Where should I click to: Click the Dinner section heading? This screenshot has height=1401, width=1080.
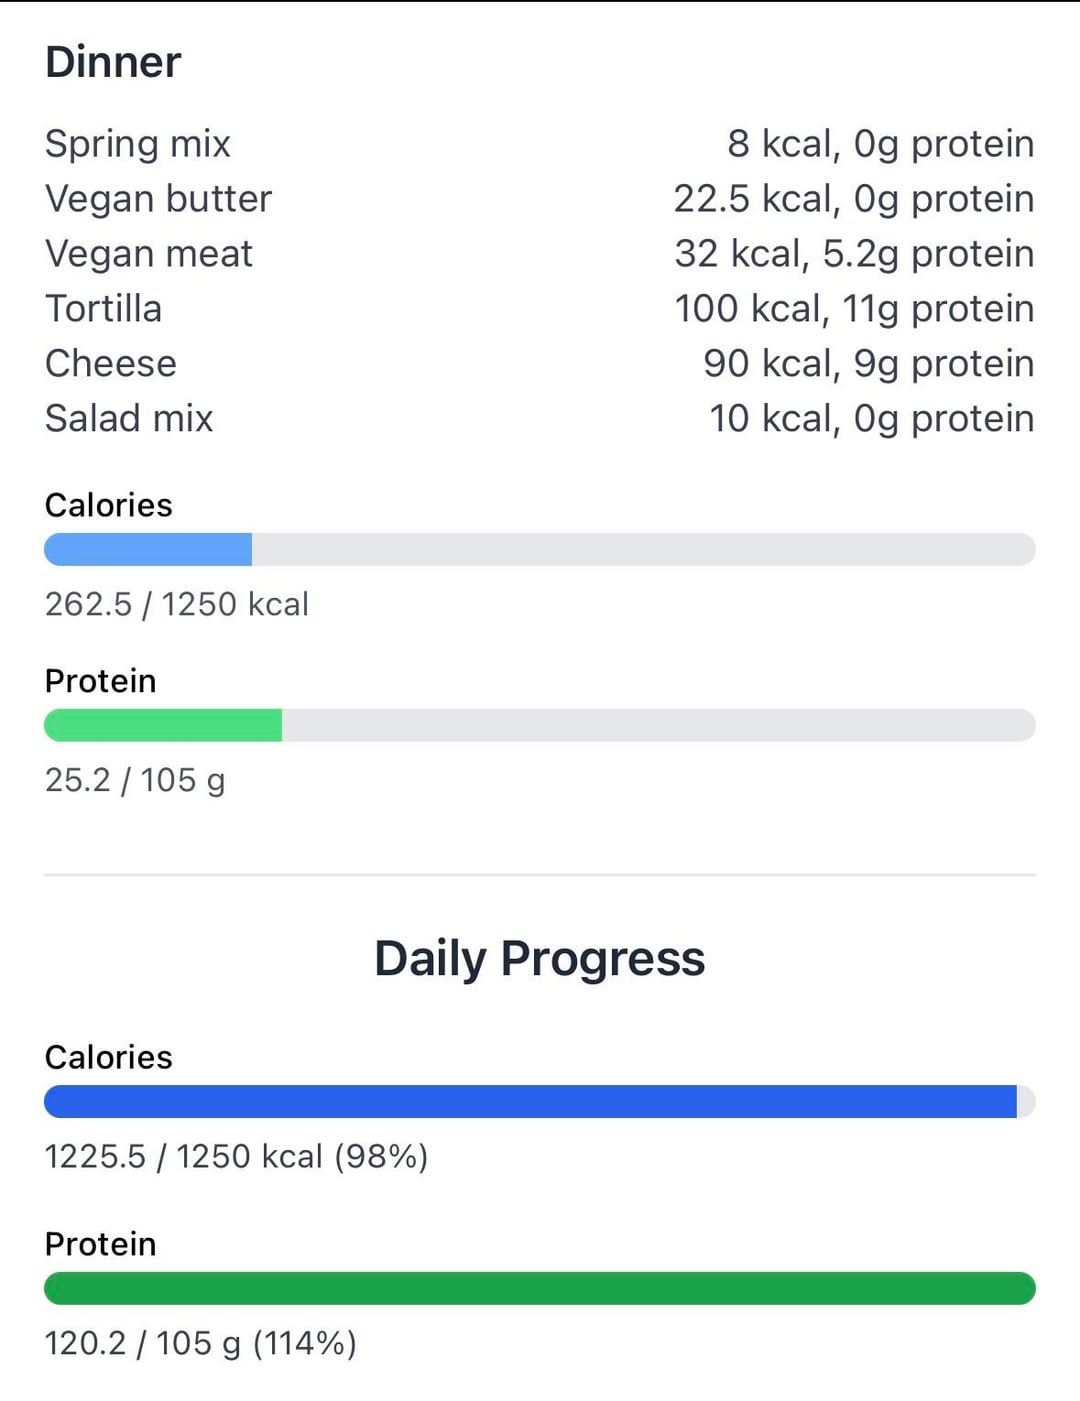113,62
